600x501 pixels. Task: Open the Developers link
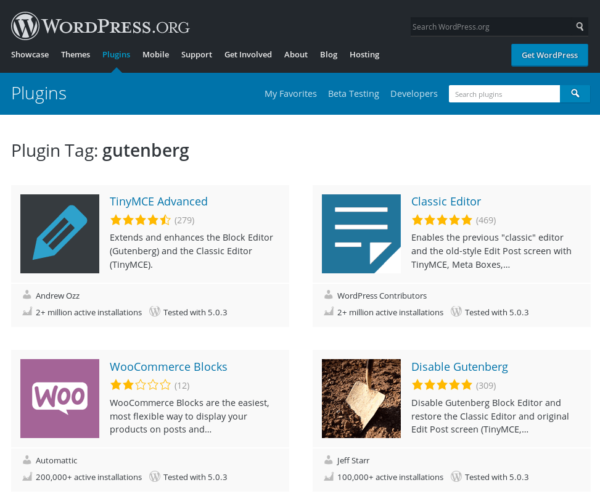coord(414,94)
